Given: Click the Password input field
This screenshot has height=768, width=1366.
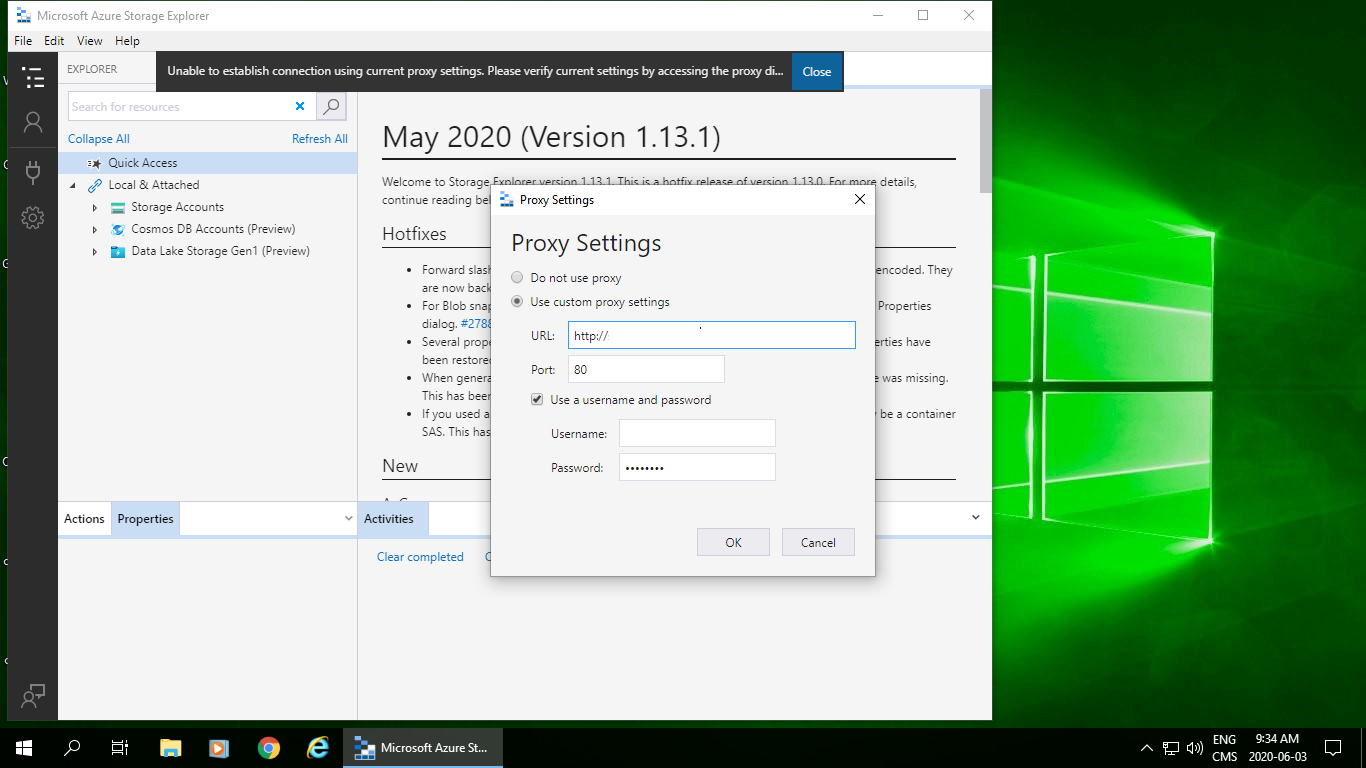Looking at the screenshot, I should click(x=697, y=467).
